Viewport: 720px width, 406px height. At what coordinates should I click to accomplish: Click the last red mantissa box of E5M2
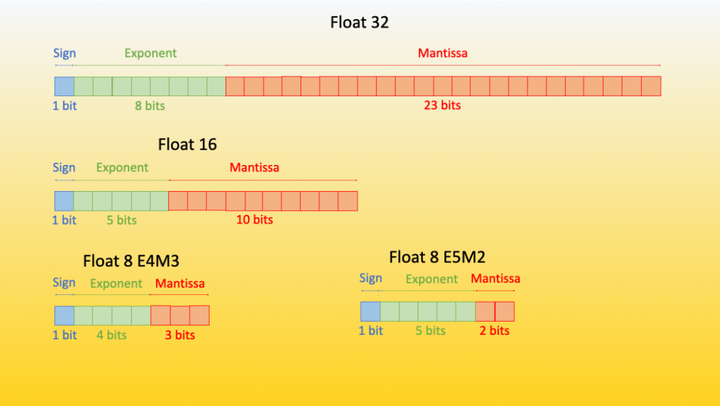tap(505, 311)
